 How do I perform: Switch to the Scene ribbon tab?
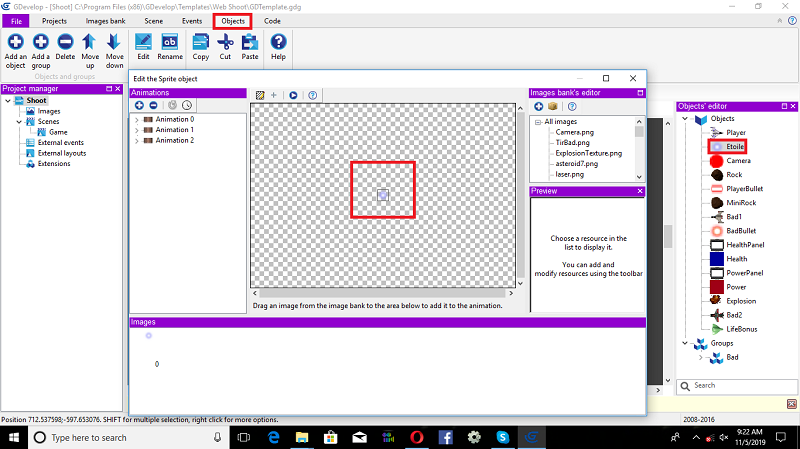(154, 21)
